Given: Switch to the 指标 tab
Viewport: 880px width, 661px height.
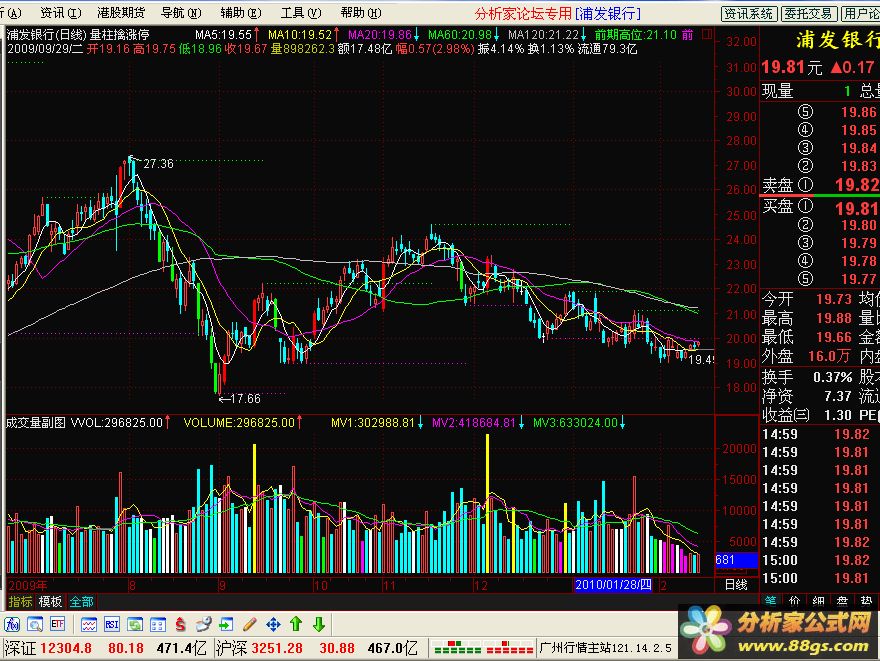Looking at the screenshot, I should click(20, 602).
